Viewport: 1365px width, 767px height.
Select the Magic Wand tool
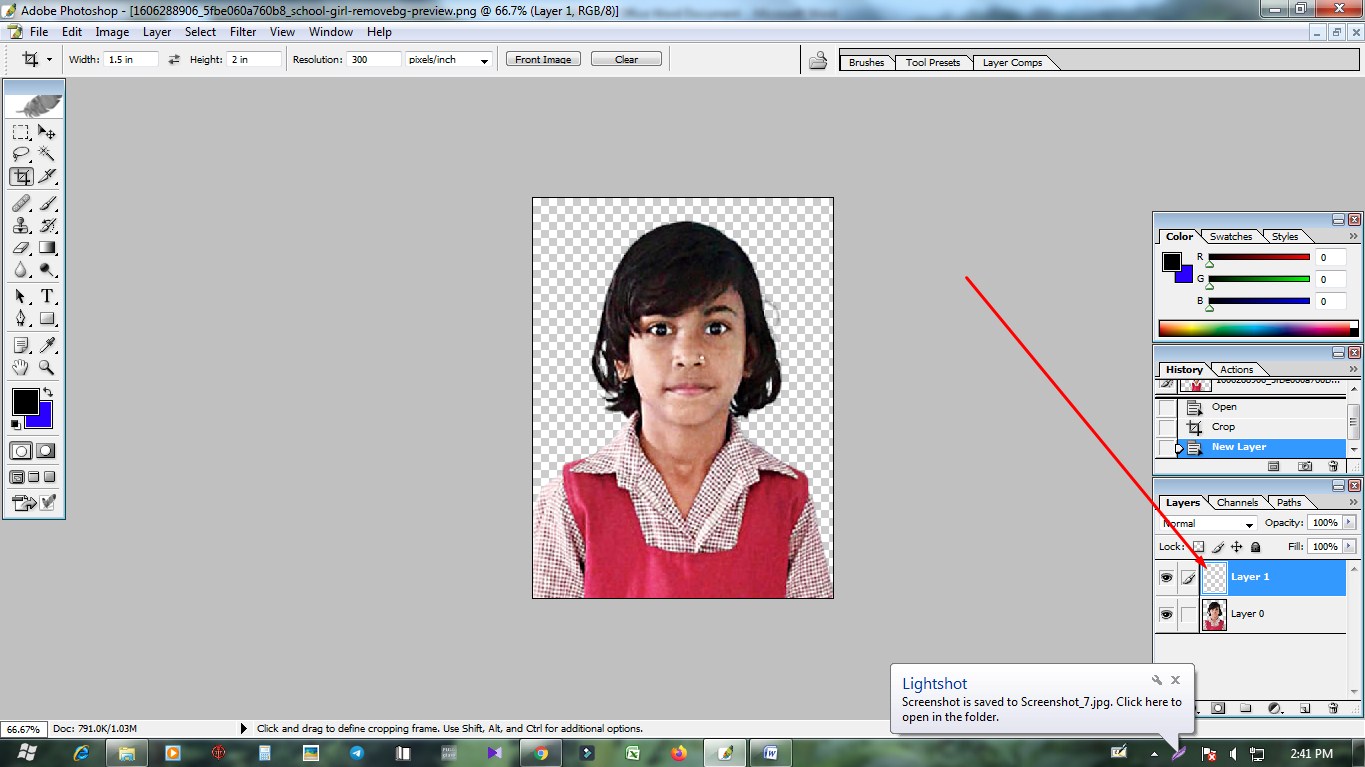coord(47,154)
